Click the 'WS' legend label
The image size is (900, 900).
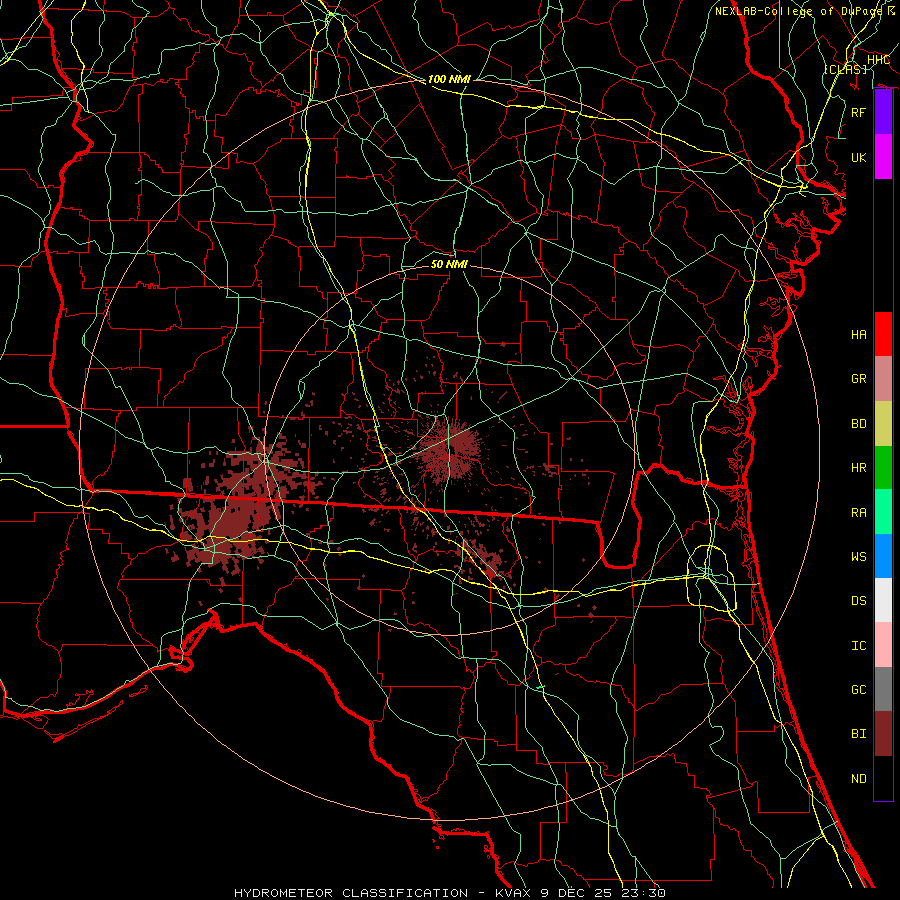(859, 556)
